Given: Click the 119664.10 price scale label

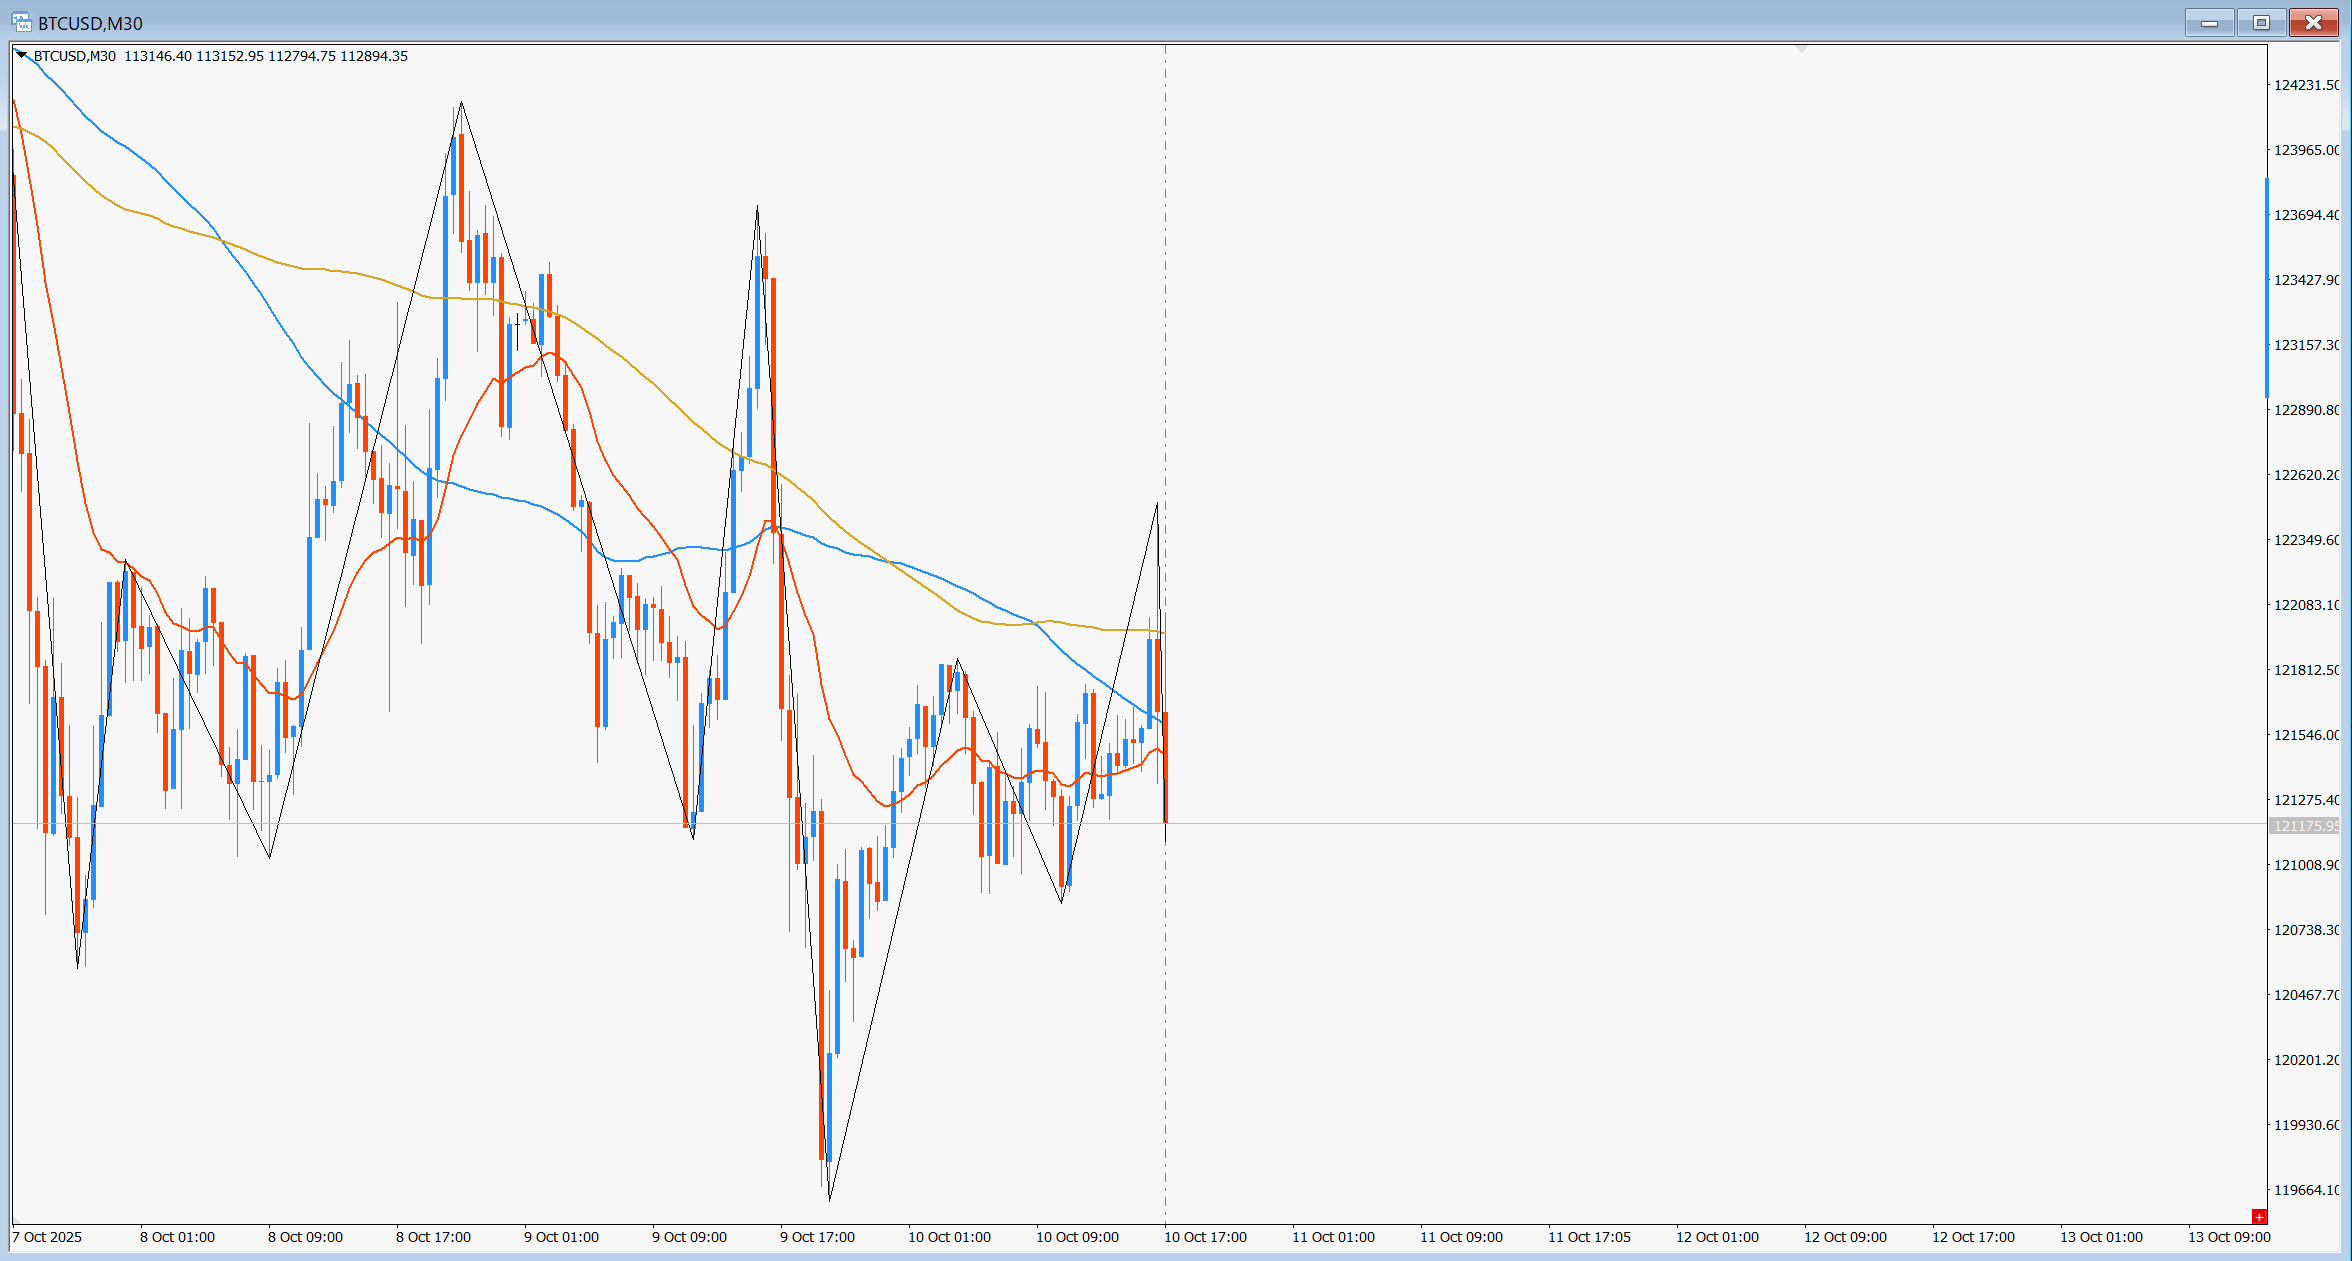Looking at the screenshot, I should tap(2306, 1190).
